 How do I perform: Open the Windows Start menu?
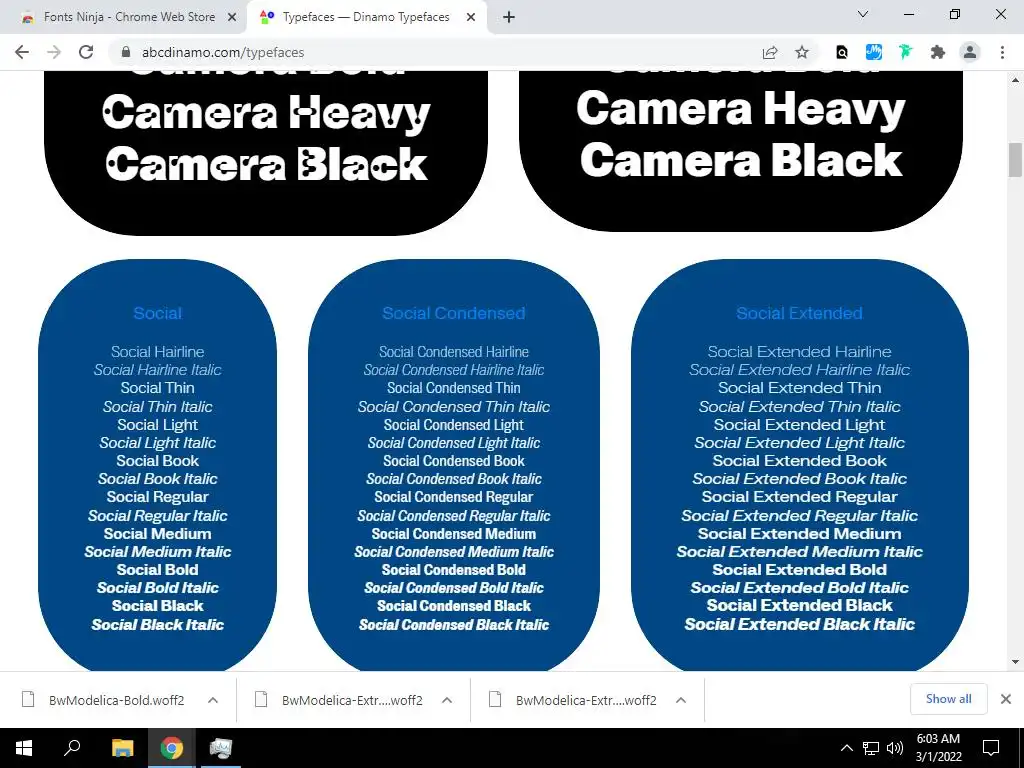point(24,748)
